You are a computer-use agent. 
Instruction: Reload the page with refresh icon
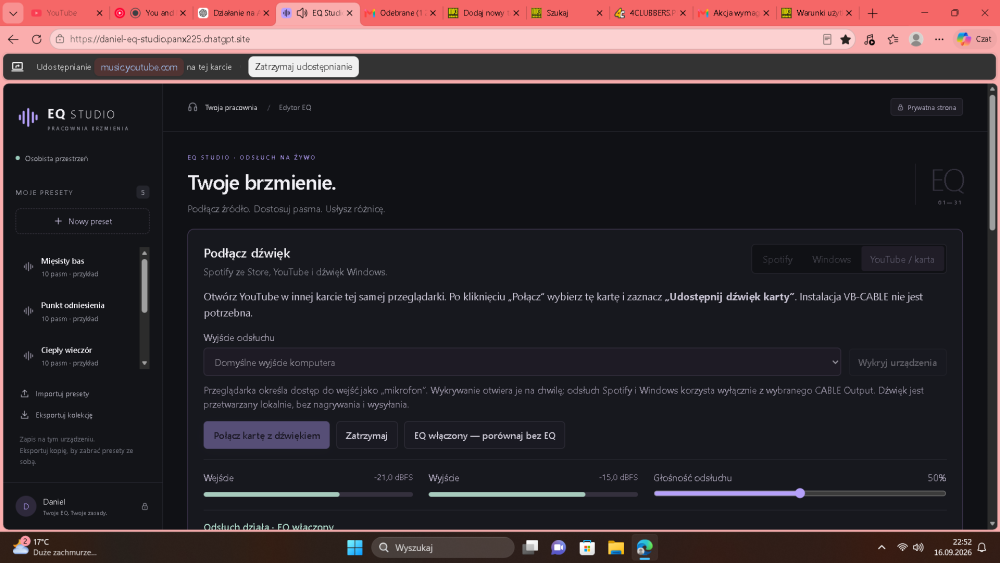(36, 39)
